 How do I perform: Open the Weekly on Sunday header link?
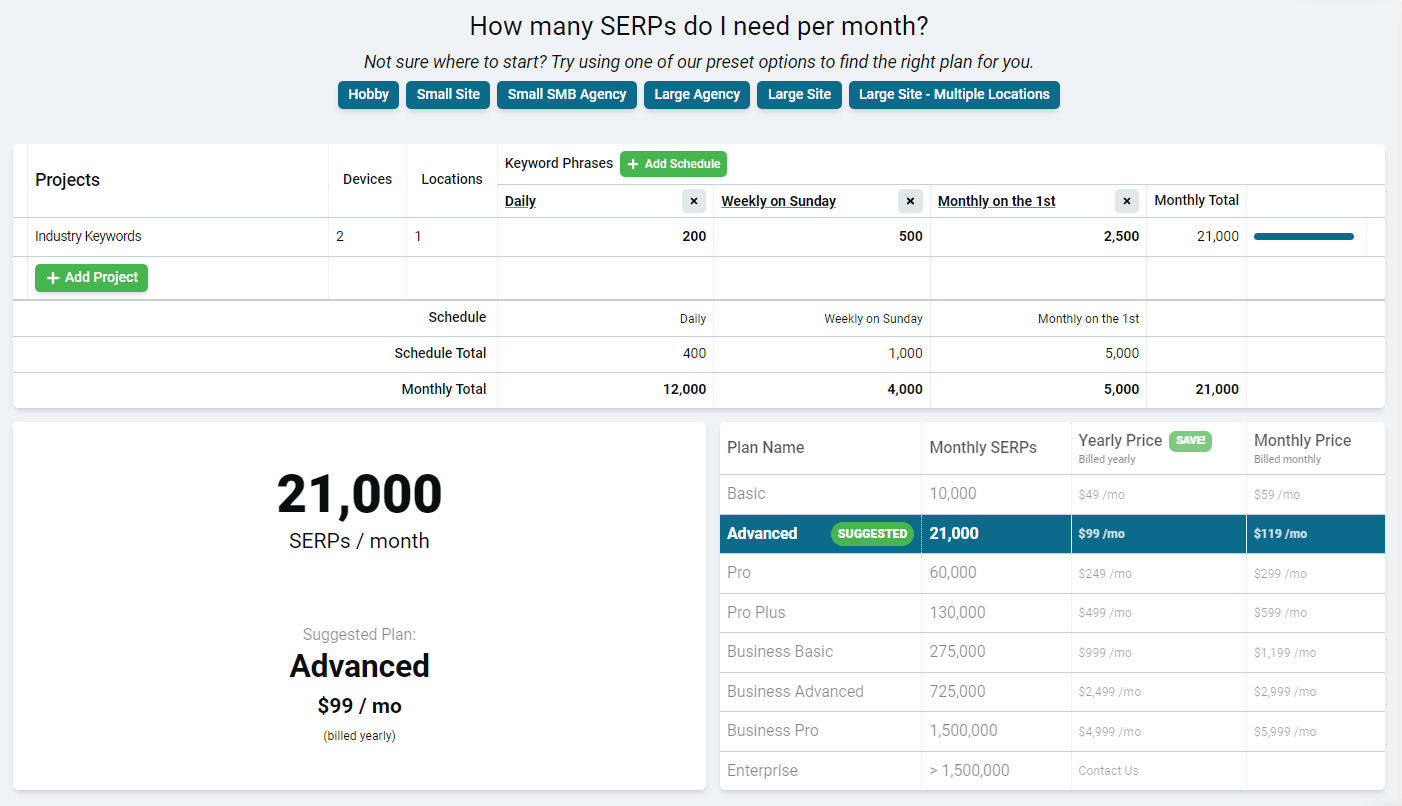[778, 201]
